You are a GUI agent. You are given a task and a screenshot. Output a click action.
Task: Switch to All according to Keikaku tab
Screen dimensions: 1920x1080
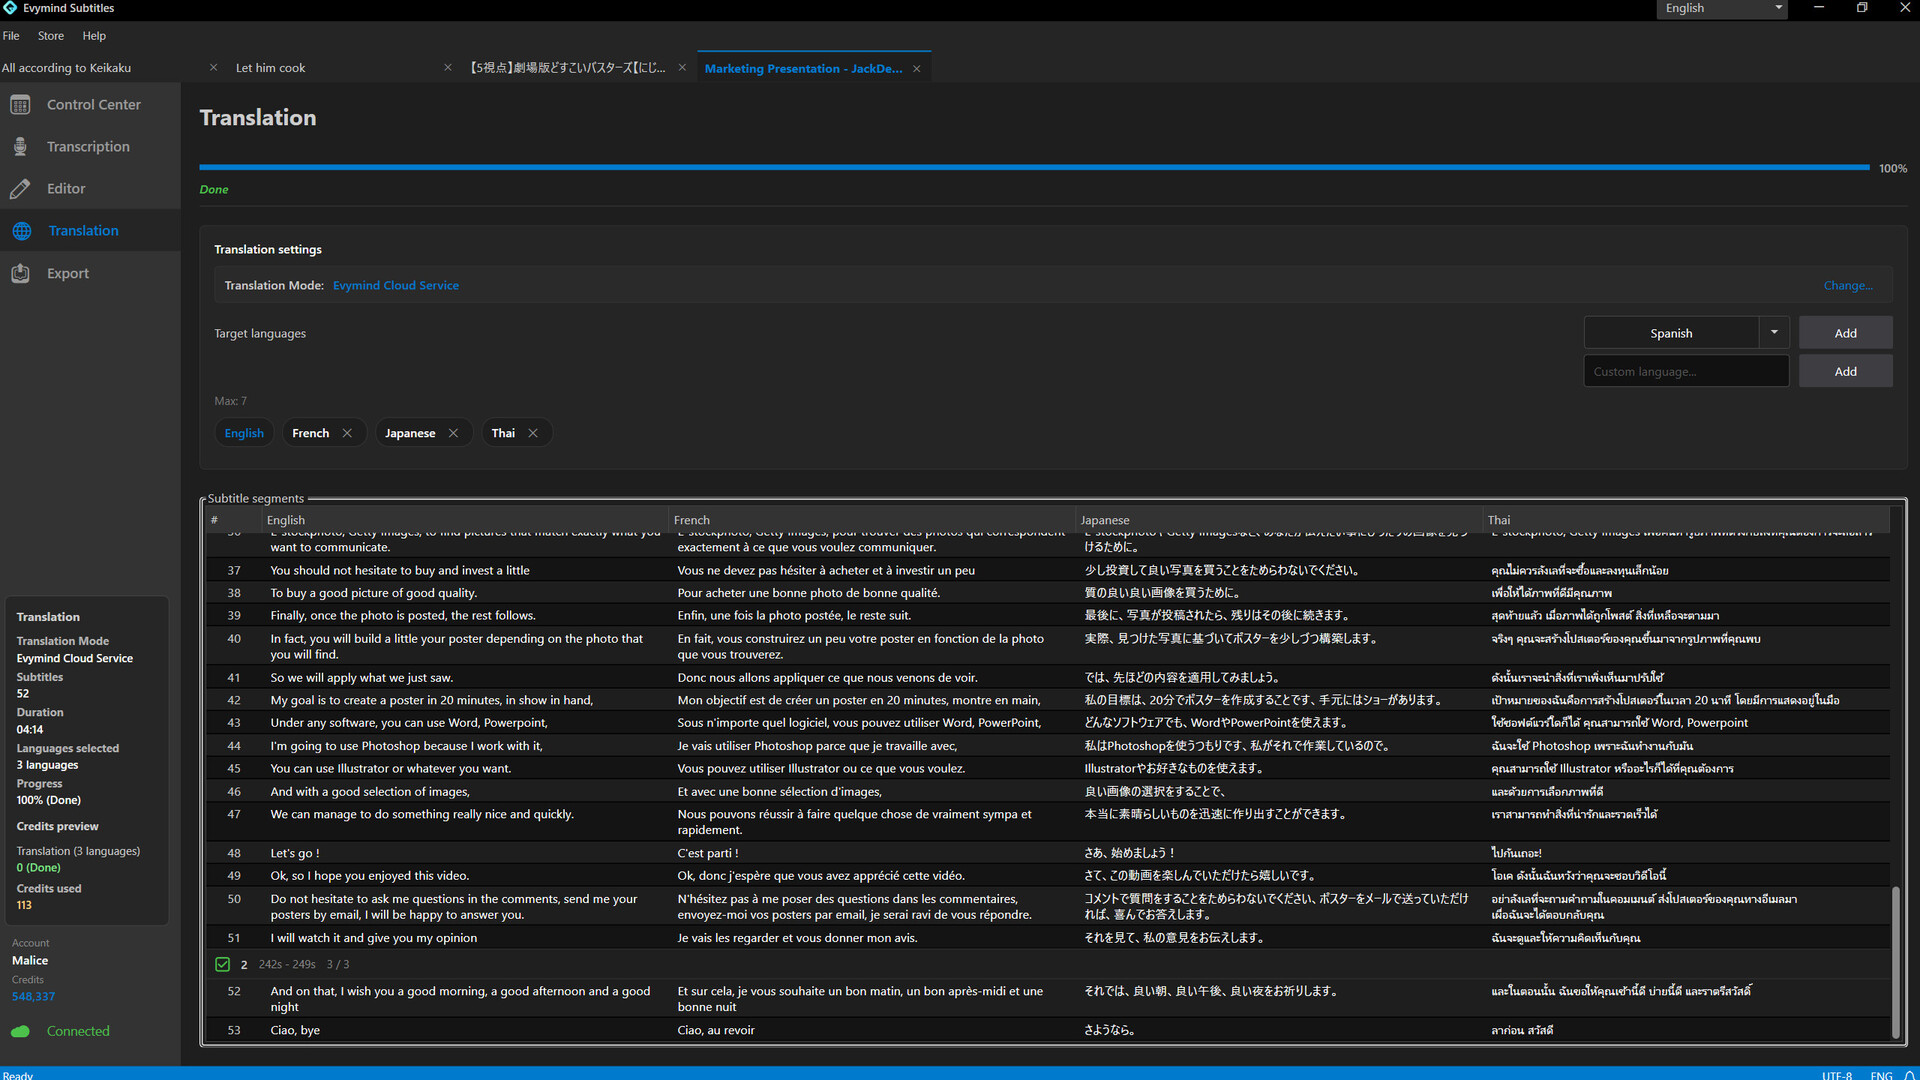(67, 68)
